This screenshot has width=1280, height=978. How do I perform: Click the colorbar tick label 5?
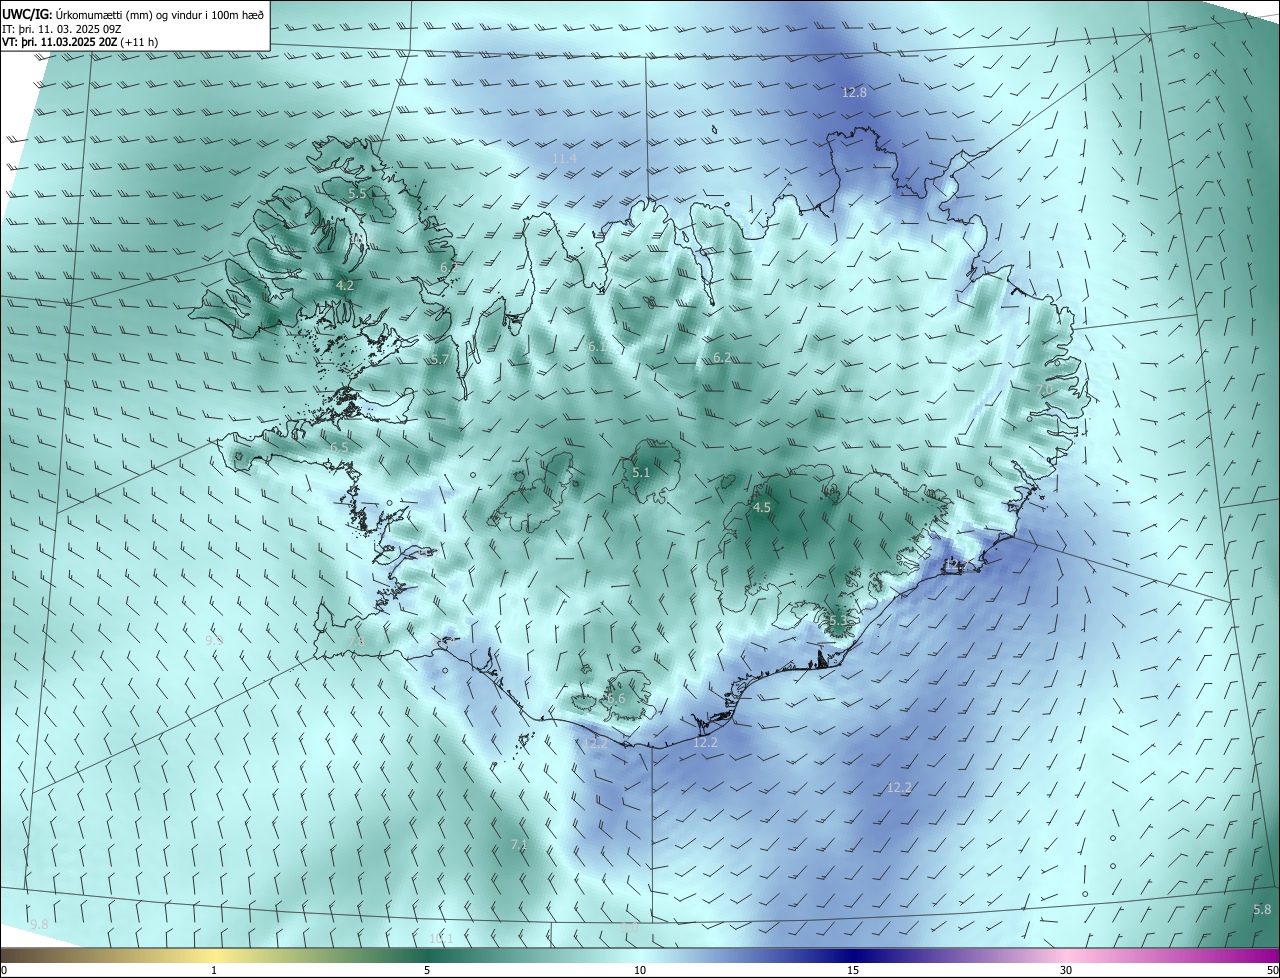tap(427, 970)
